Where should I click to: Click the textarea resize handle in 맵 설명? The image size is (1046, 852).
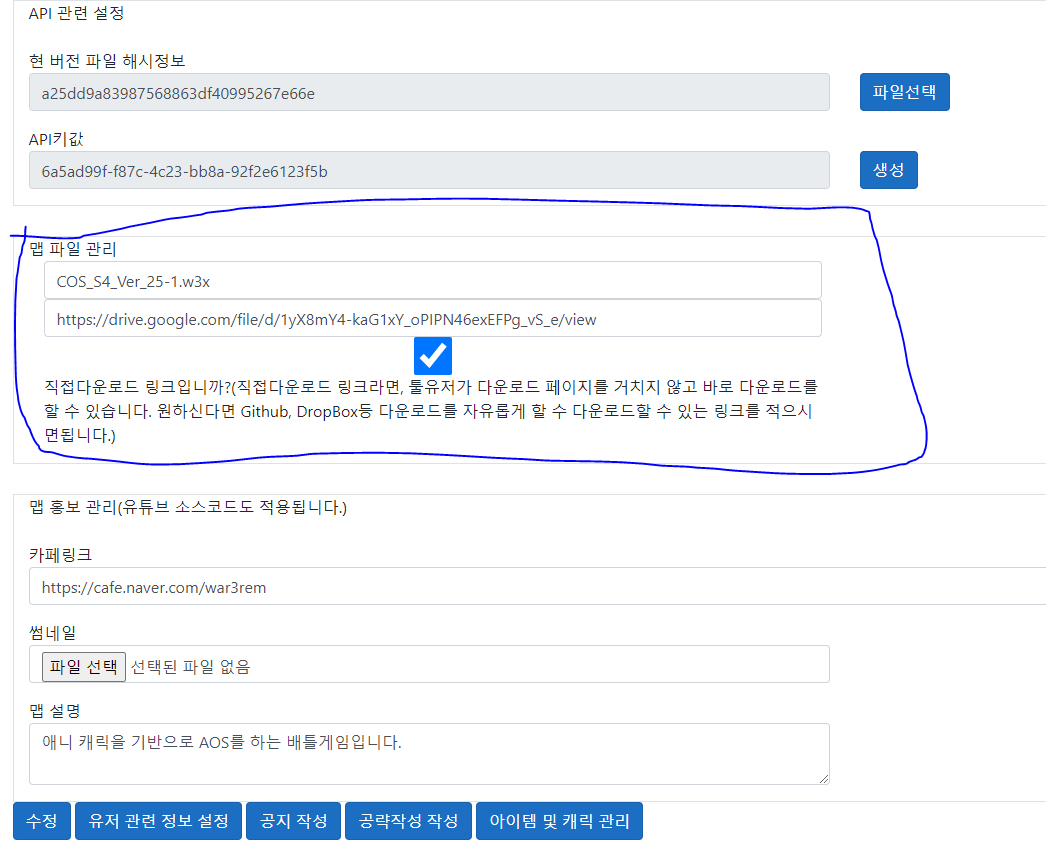(823, 778)
